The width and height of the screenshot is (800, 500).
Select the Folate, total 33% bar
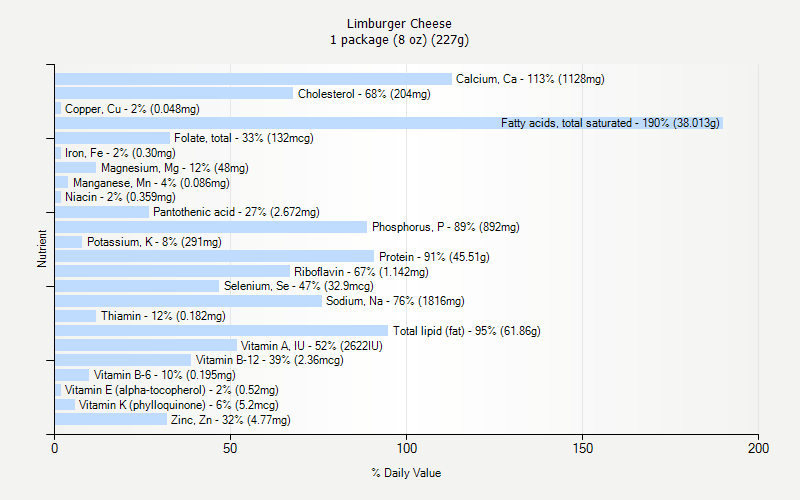coord(112,138)
